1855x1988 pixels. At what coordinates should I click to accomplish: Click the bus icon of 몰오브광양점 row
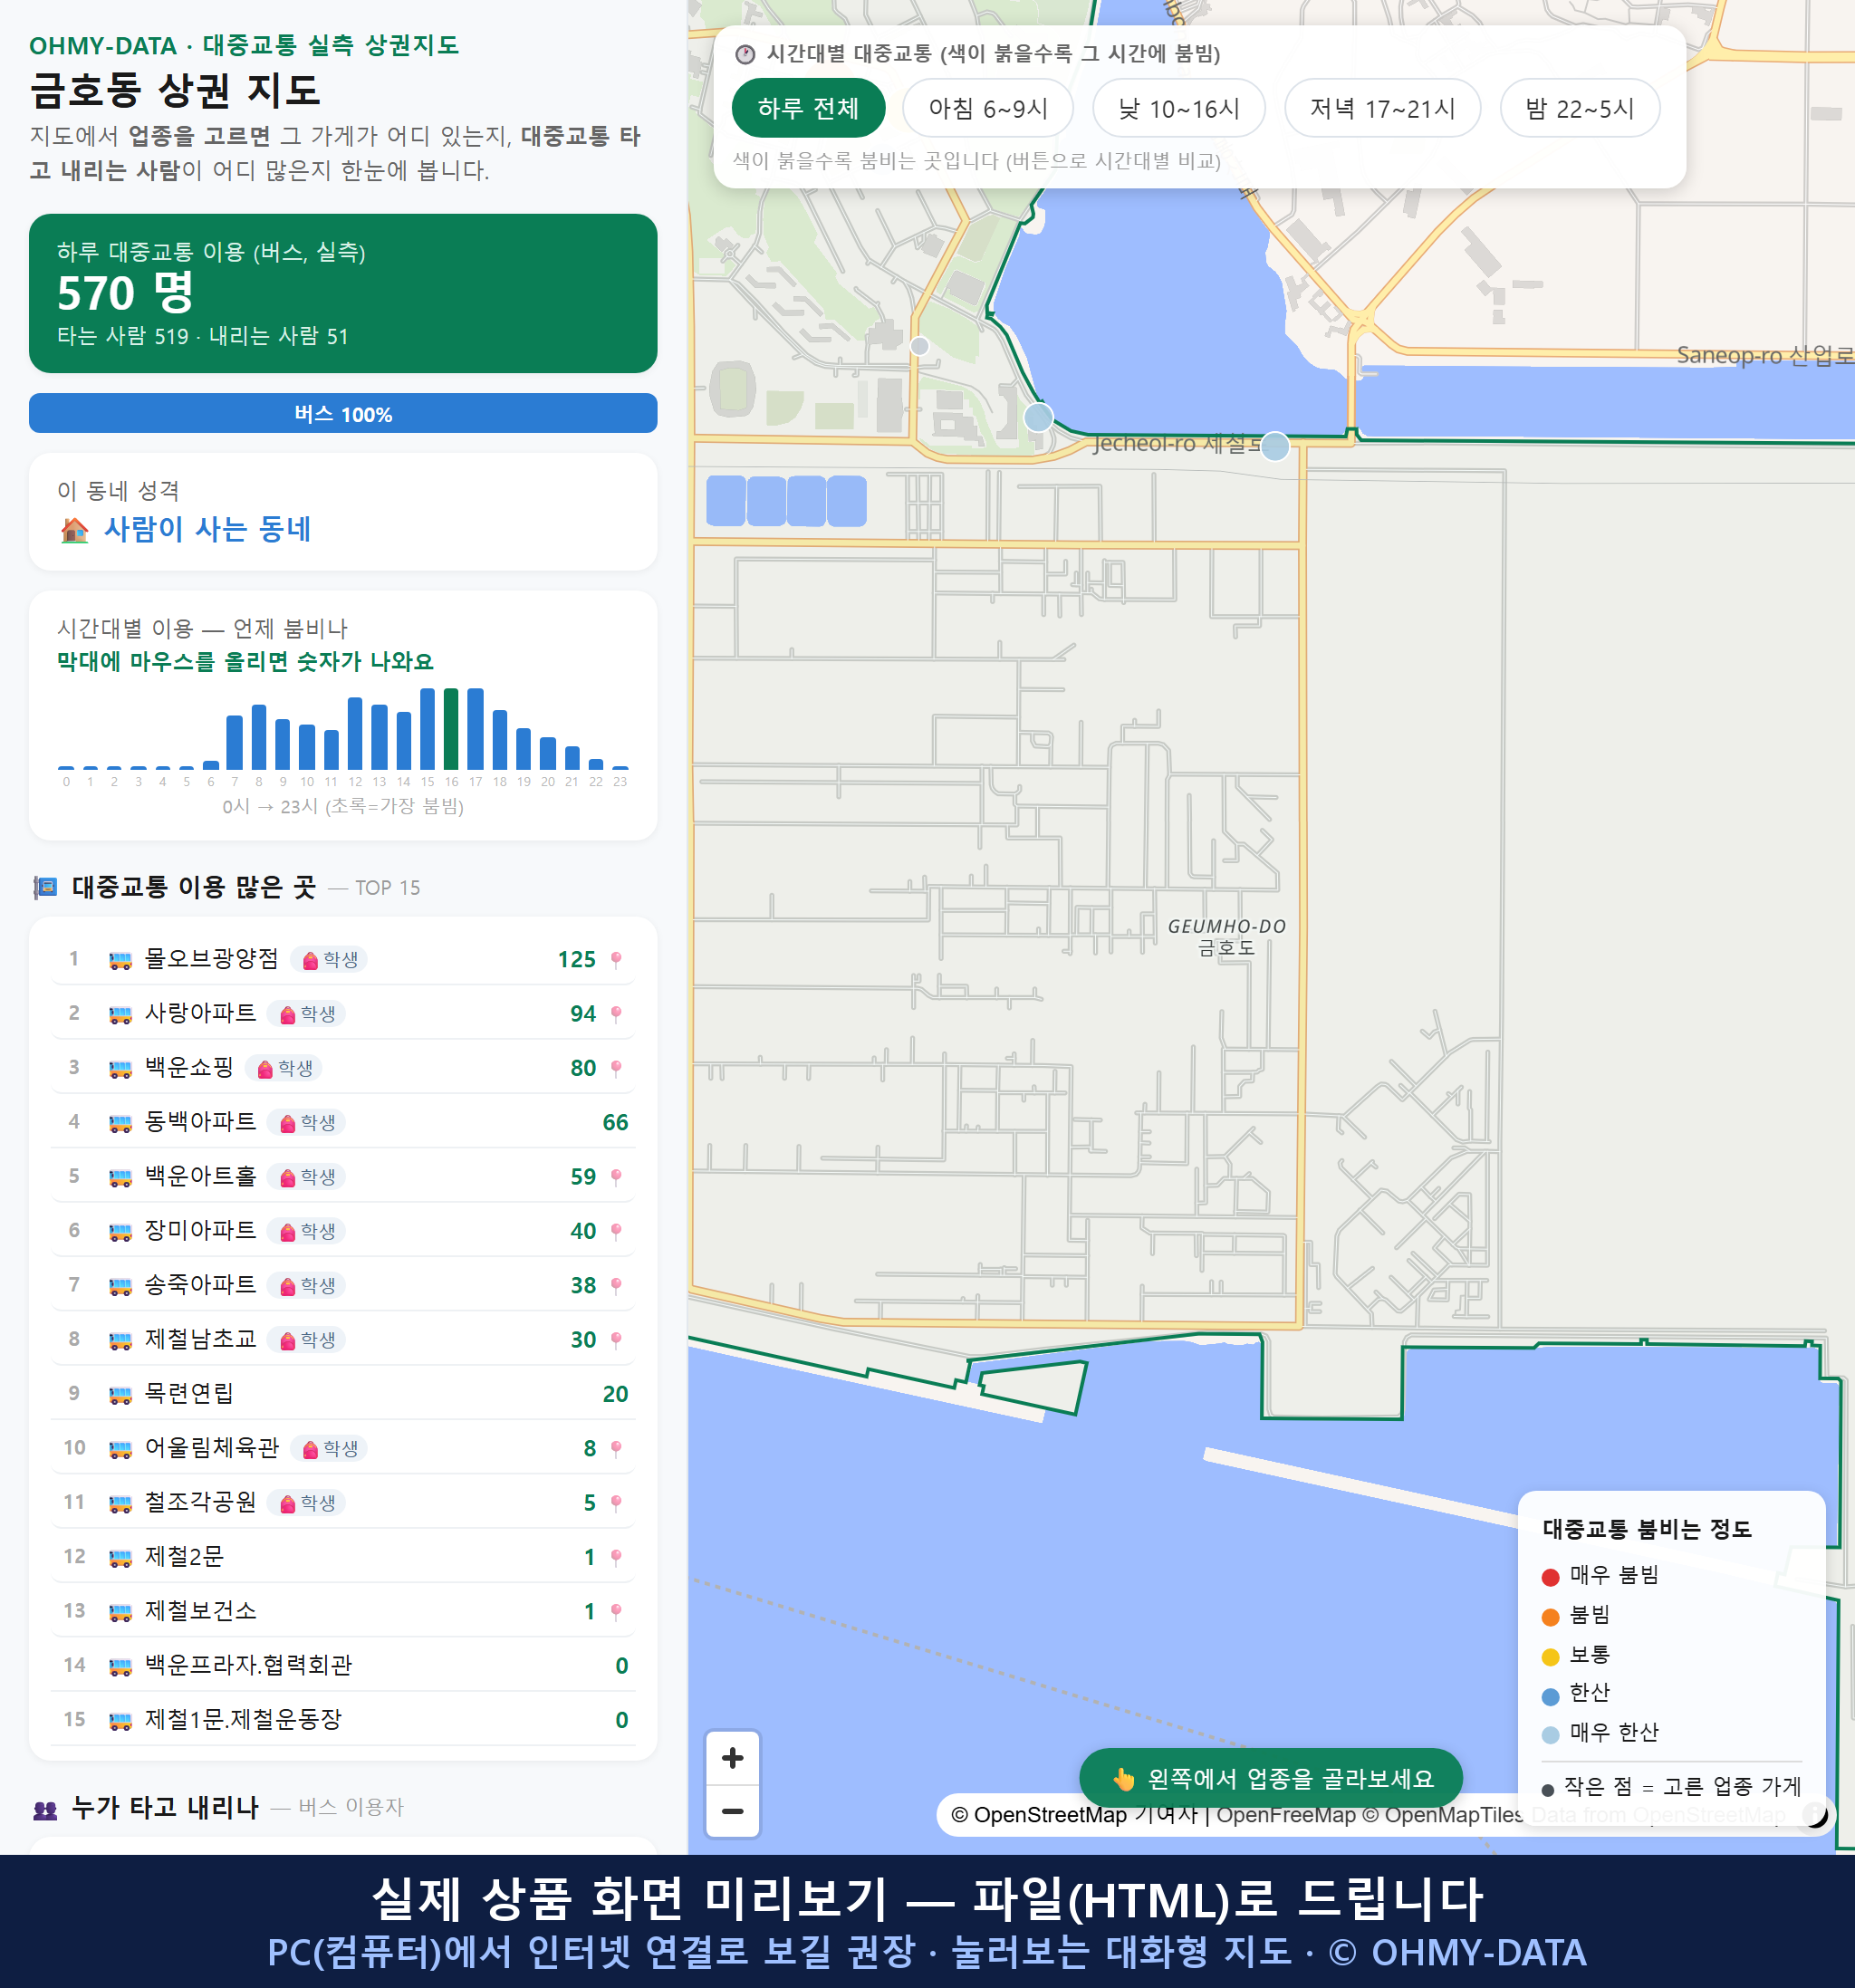120,960
